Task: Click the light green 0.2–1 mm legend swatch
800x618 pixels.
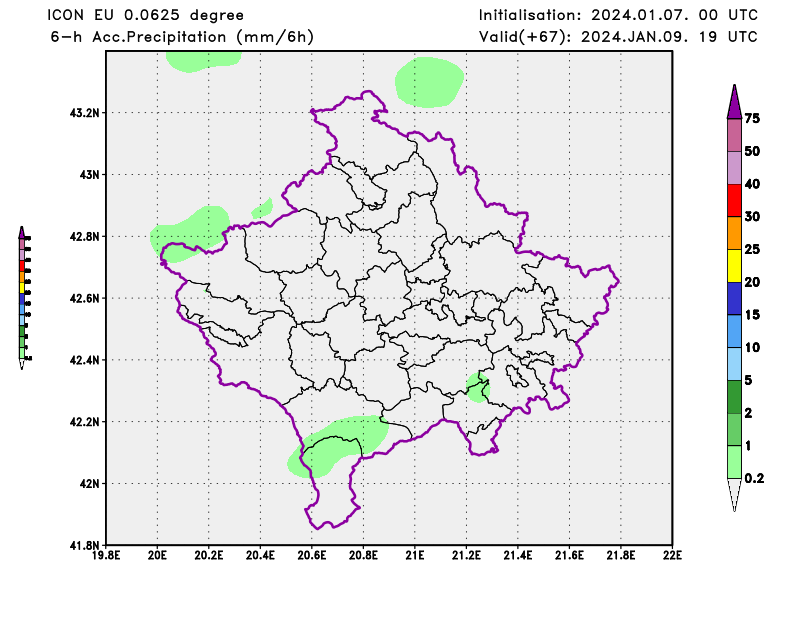Action: coord(734,462)
